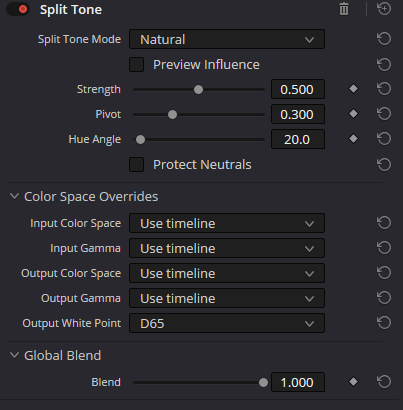
Task: Open the Output Gamma dropdown
Action: [227, 298]
